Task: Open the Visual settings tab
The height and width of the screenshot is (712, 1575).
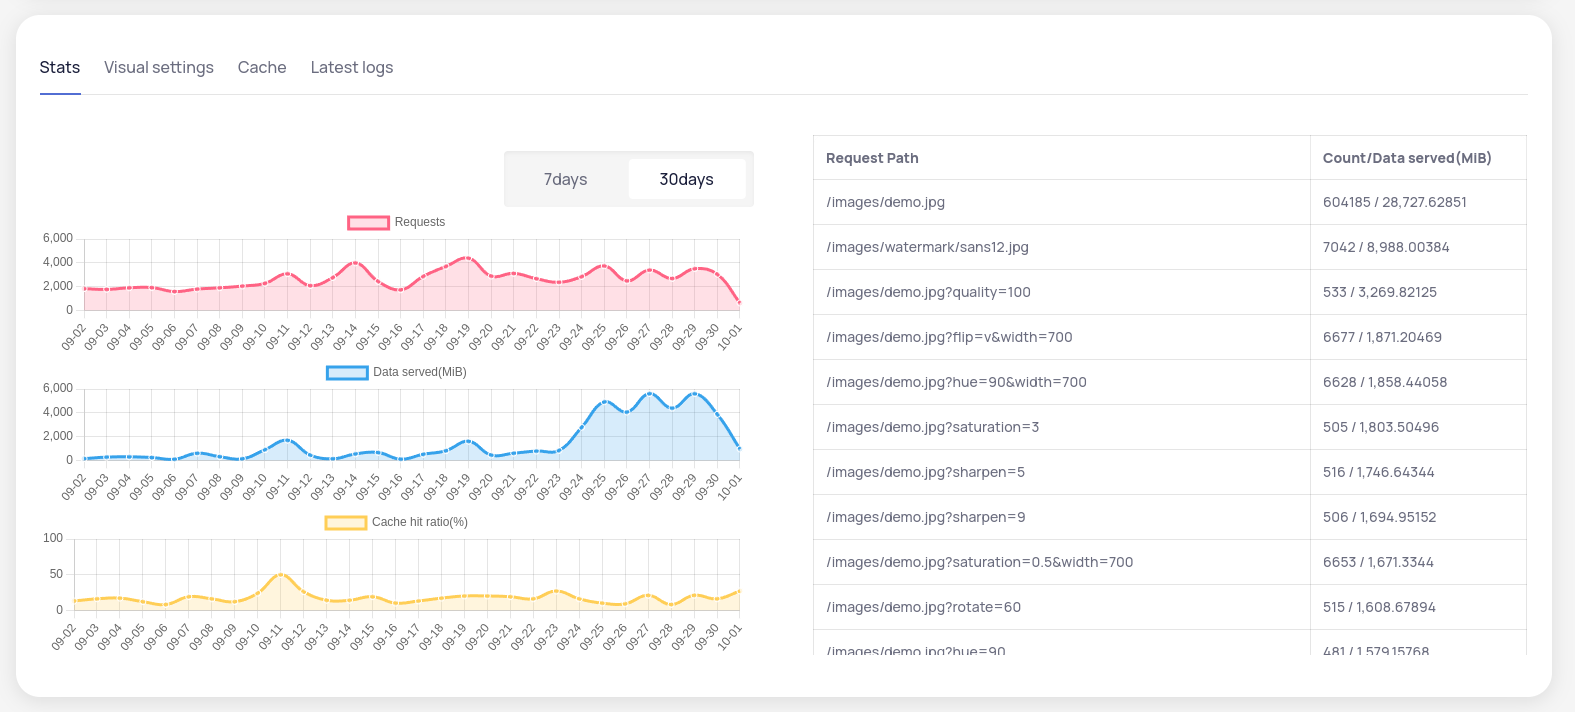Action: tap(159, 67)
